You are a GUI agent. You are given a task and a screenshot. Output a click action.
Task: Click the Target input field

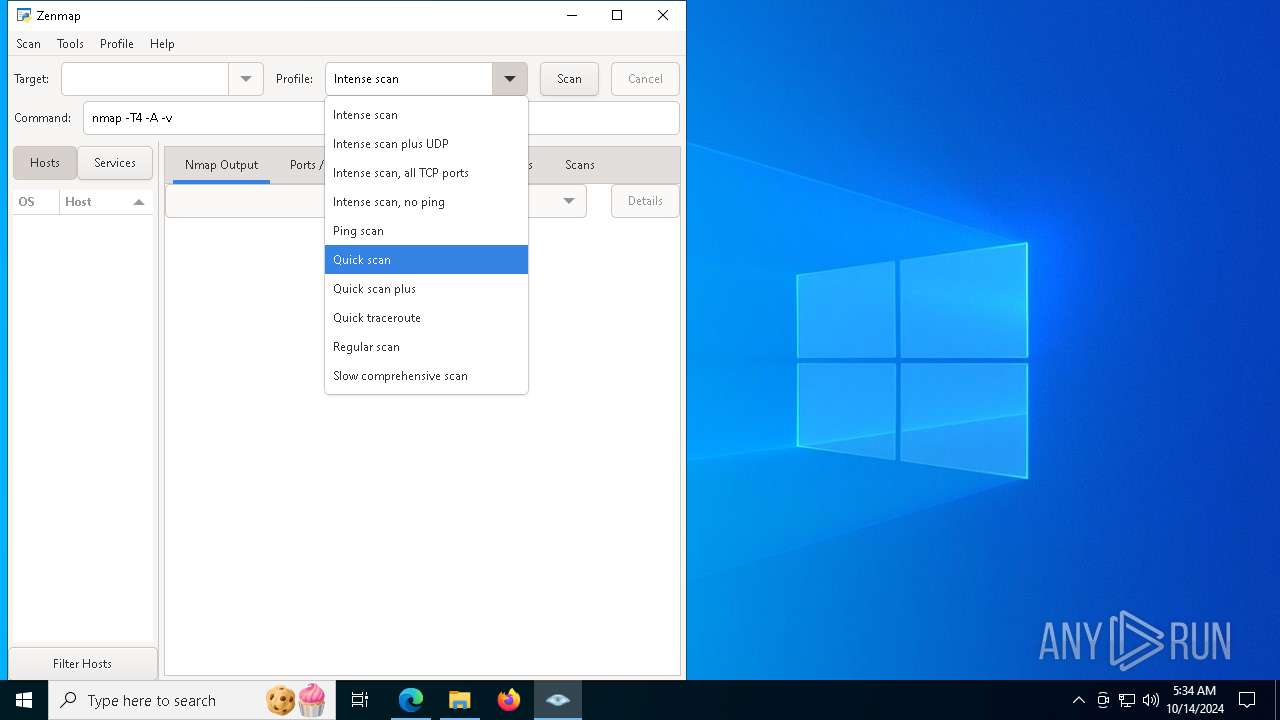[145, 79]
